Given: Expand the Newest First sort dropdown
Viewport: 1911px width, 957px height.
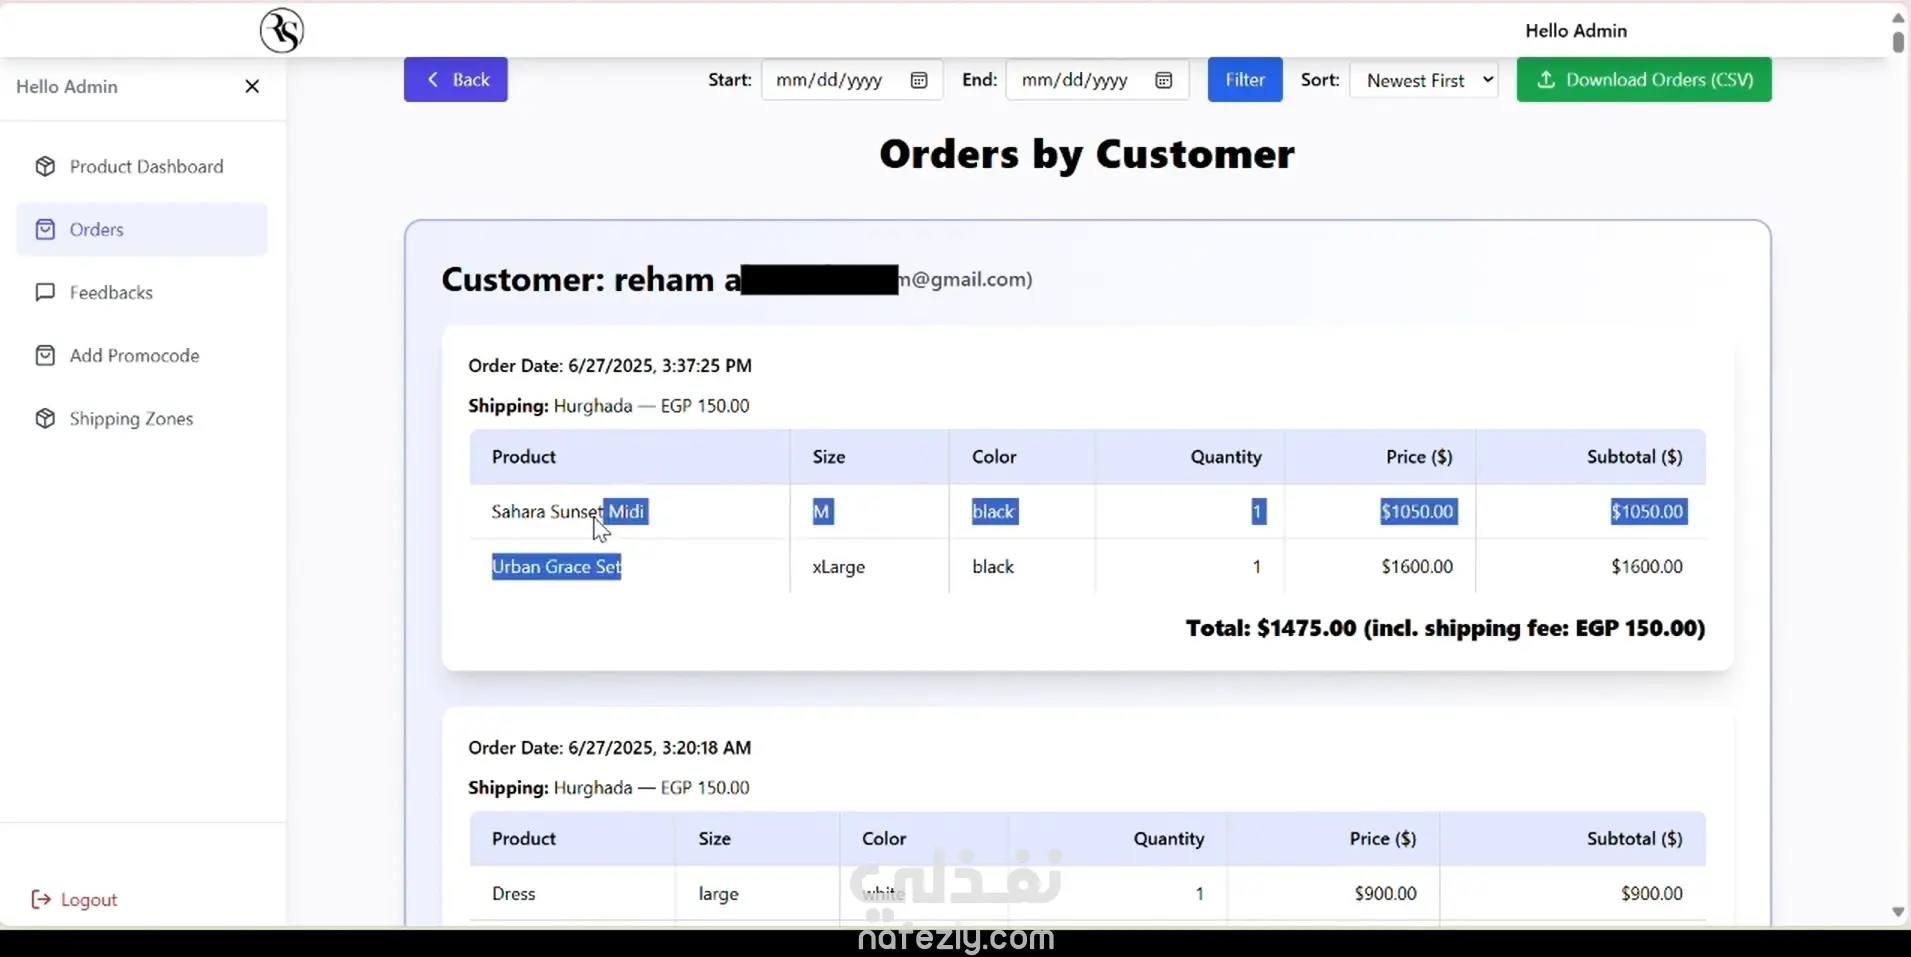Looking at the screenshot, I should (1424, 80).
